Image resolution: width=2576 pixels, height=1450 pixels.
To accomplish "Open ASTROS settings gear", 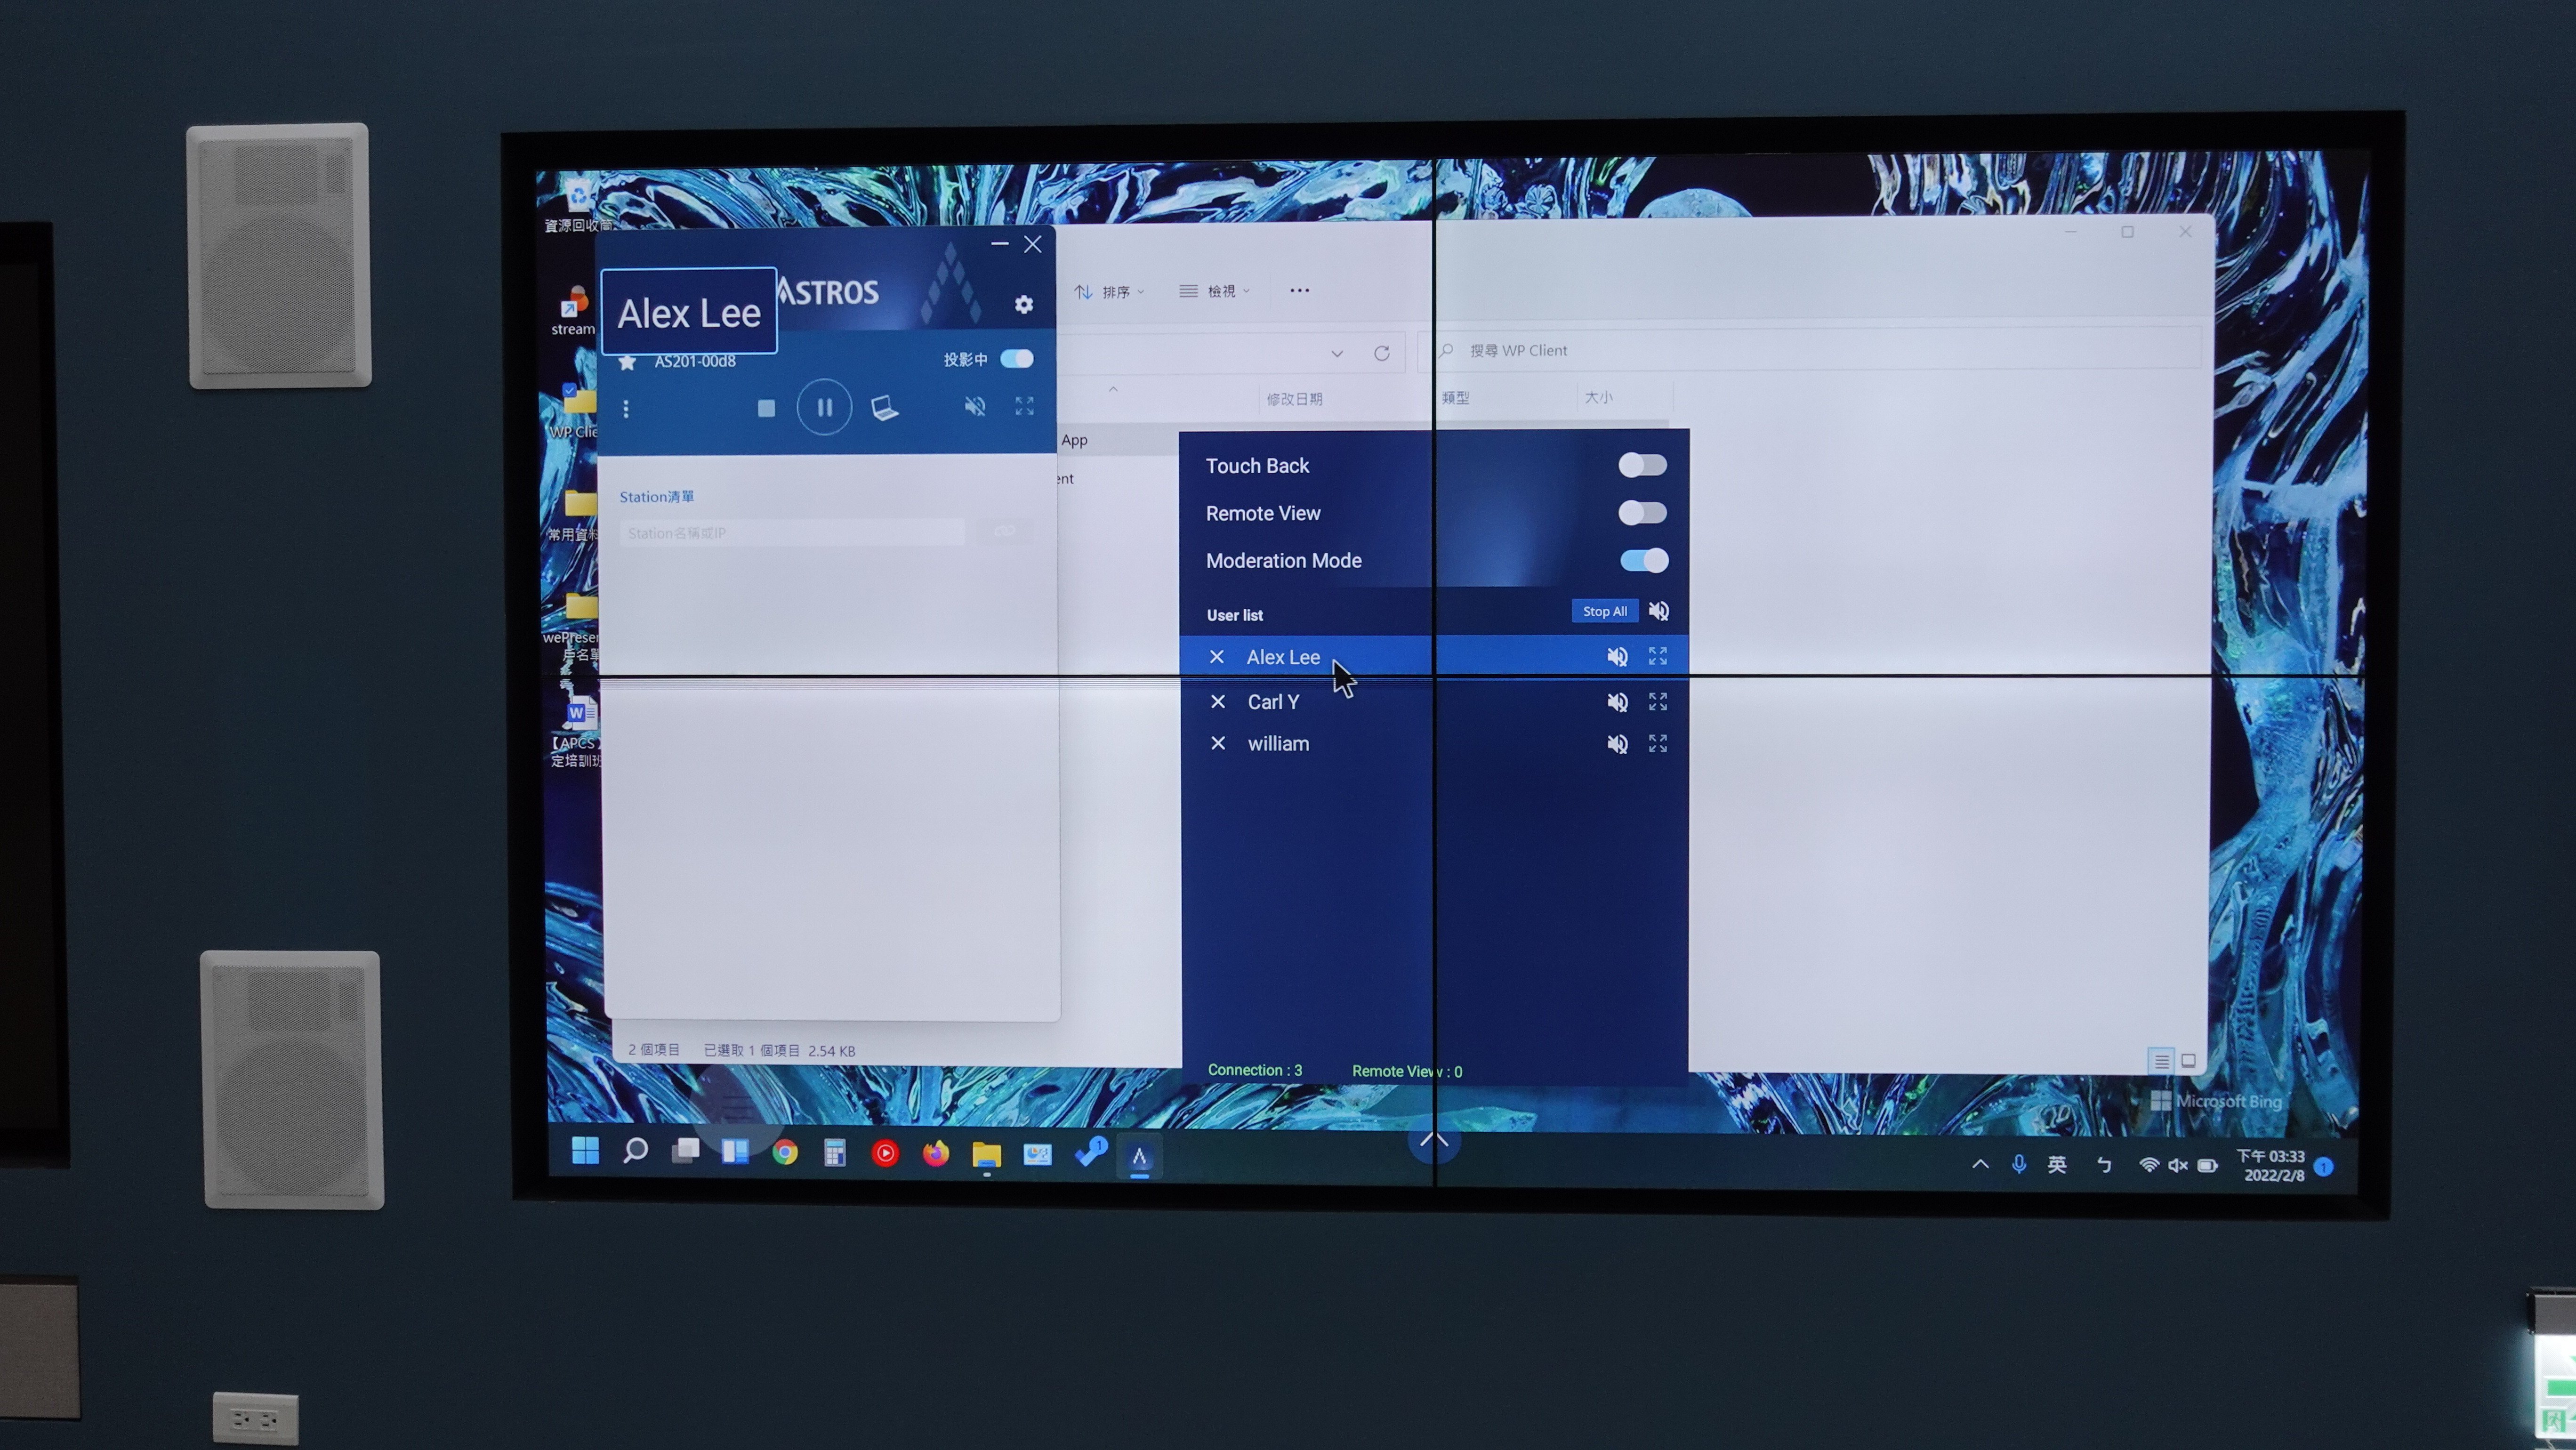I will pos(1023,304).
